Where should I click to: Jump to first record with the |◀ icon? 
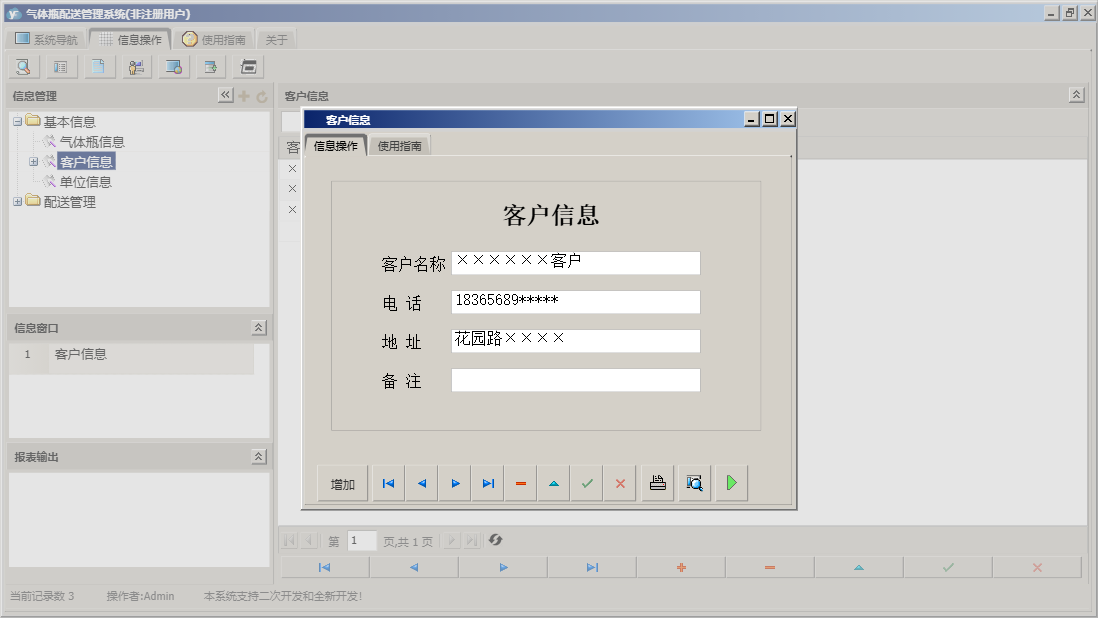[x=388, y=483]
